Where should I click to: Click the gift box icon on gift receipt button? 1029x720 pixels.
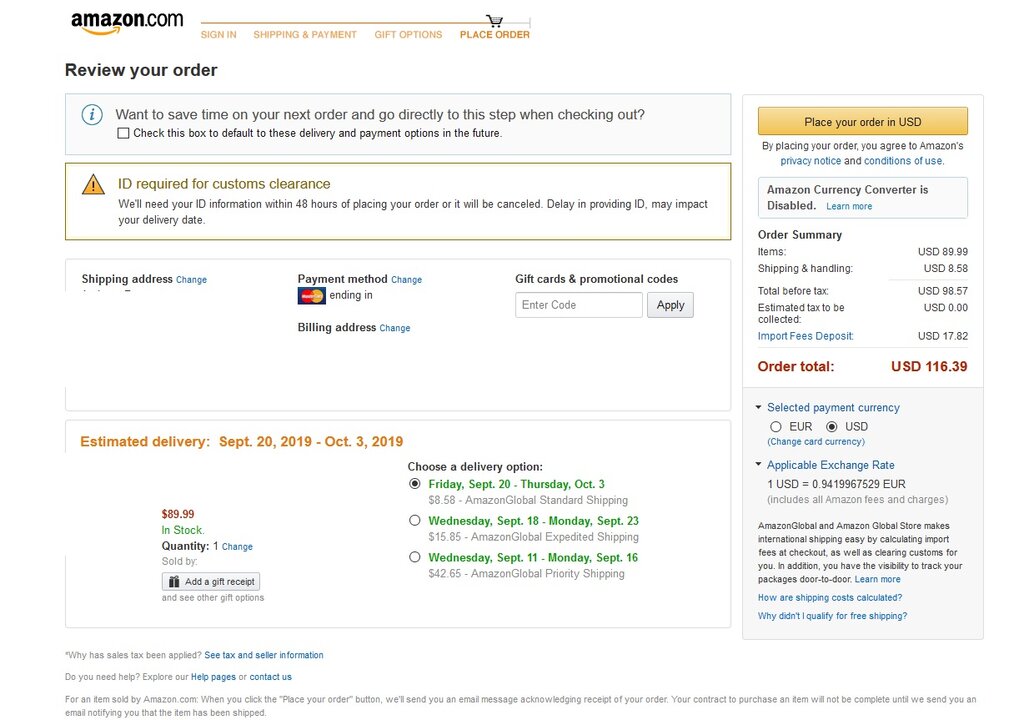point(174,582)
